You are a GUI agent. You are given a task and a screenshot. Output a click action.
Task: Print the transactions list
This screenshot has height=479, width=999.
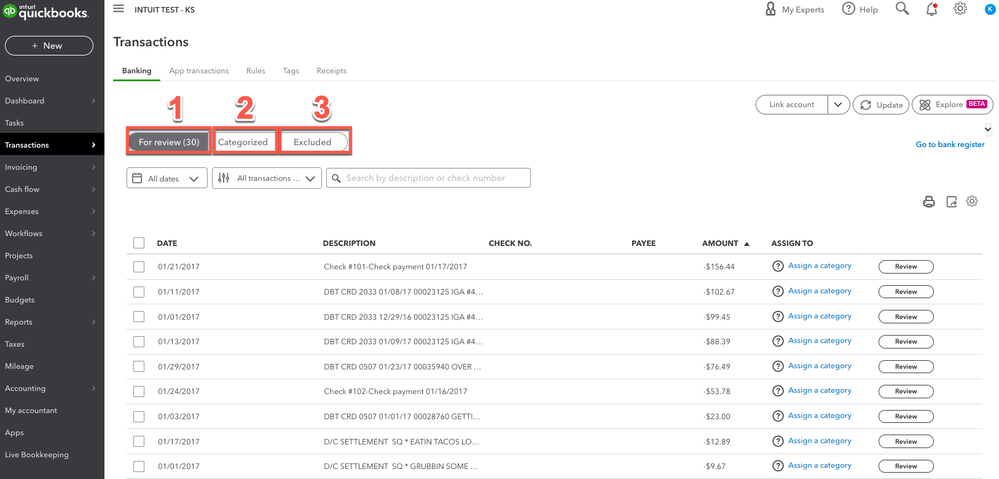[x=929, y=203]
